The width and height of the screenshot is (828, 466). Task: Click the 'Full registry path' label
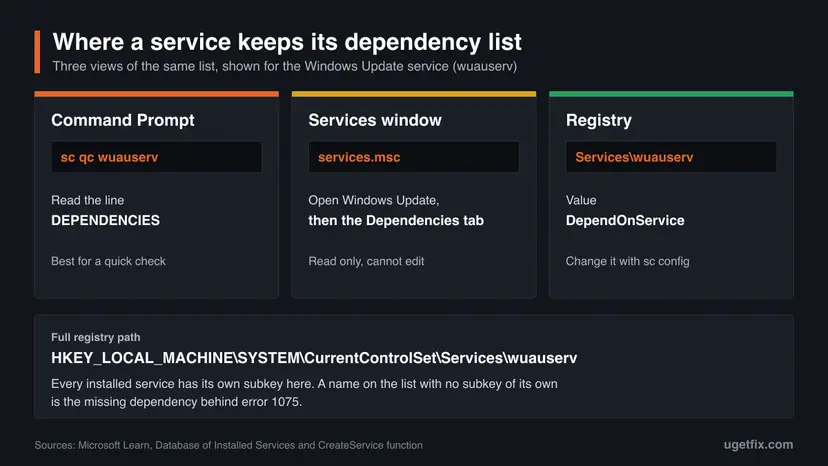point(96,337)
